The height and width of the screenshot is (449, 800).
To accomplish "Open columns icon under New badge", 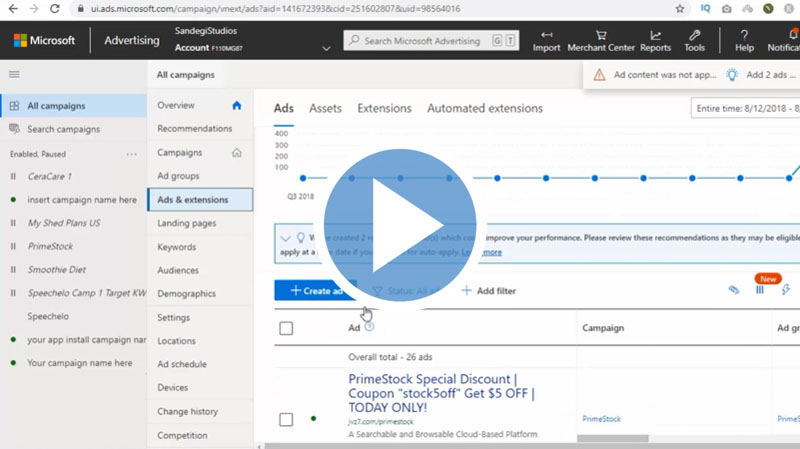I will tap(760, 290).
